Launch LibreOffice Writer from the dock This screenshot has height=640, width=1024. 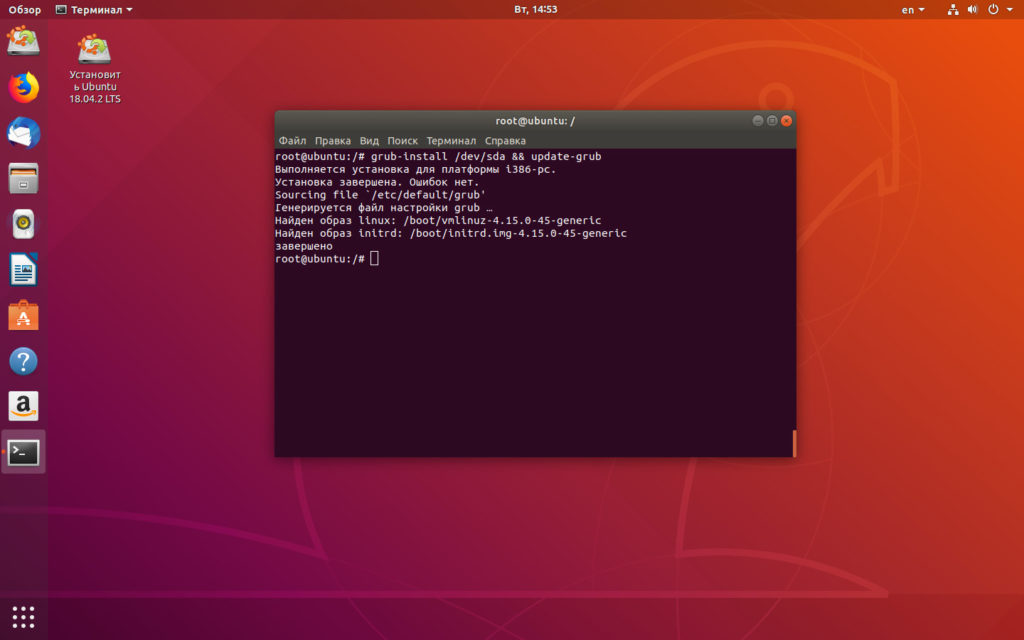[24, 270]
